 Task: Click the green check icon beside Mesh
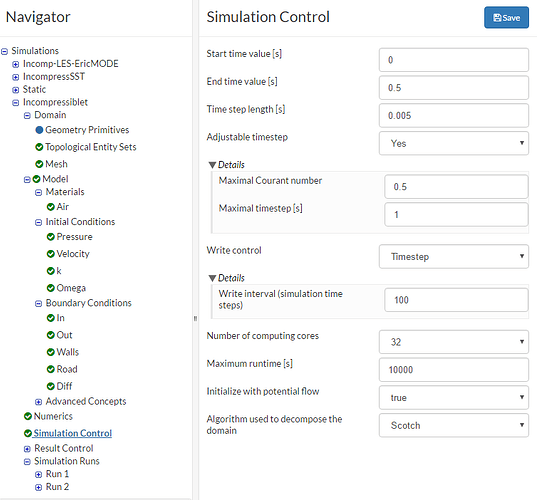(39, 164)
